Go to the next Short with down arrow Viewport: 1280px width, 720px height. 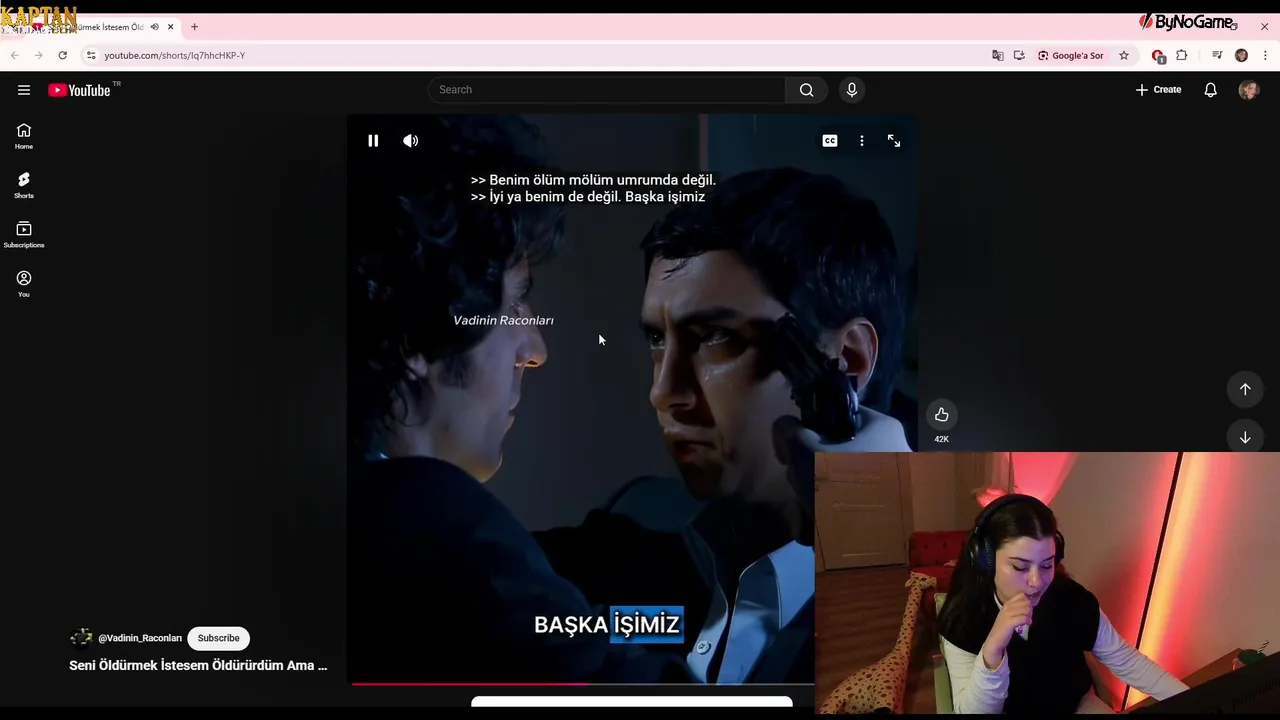1245,438
